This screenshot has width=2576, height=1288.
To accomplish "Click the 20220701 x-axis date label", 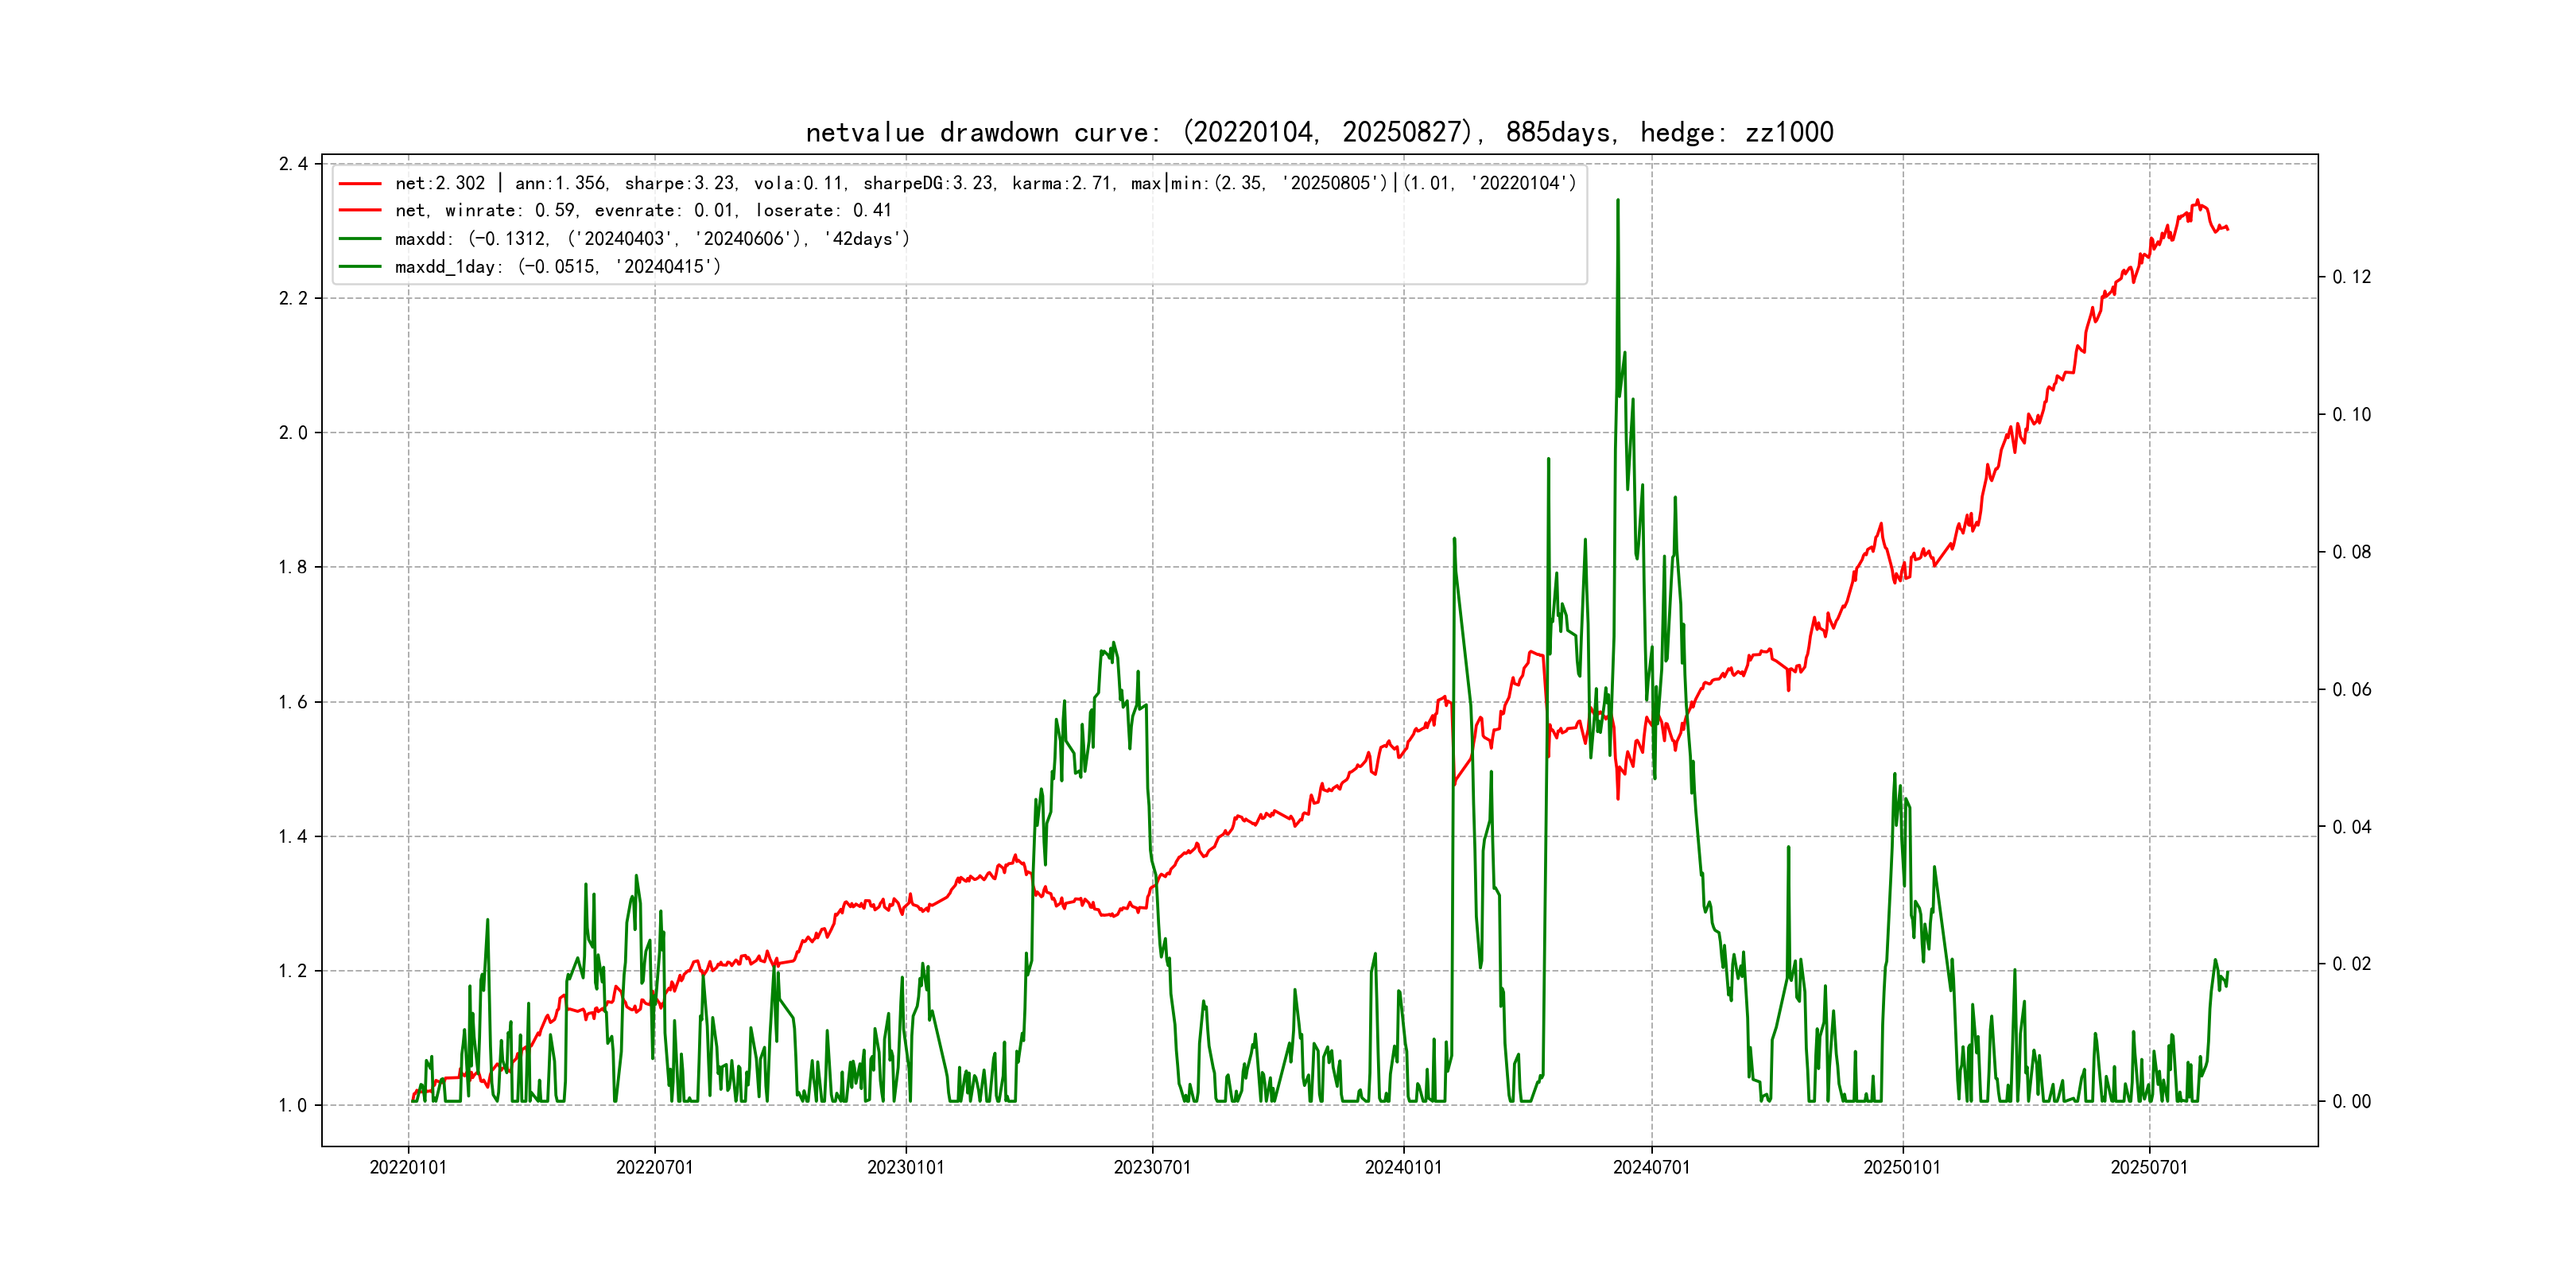I will (x=654, y=1167).
